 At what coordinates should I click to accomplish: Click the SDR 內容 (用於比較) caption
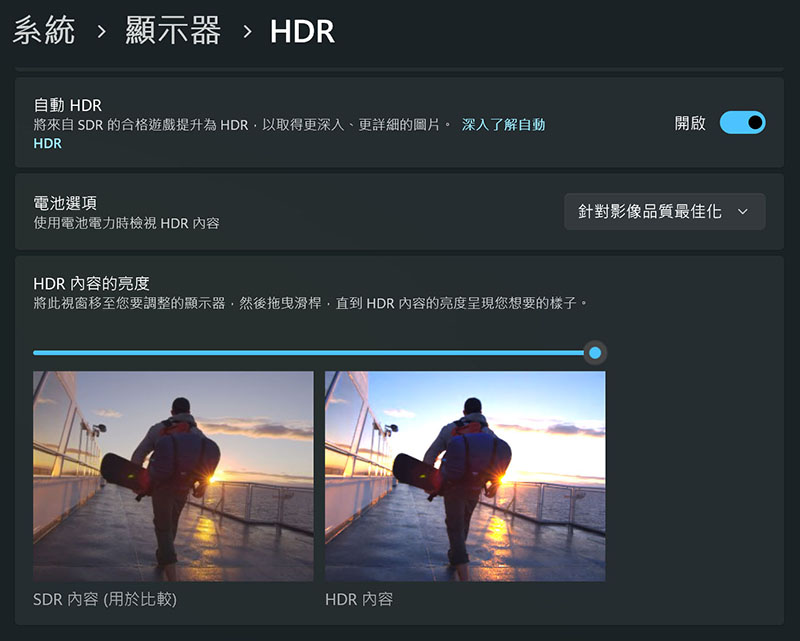[105, 600]
